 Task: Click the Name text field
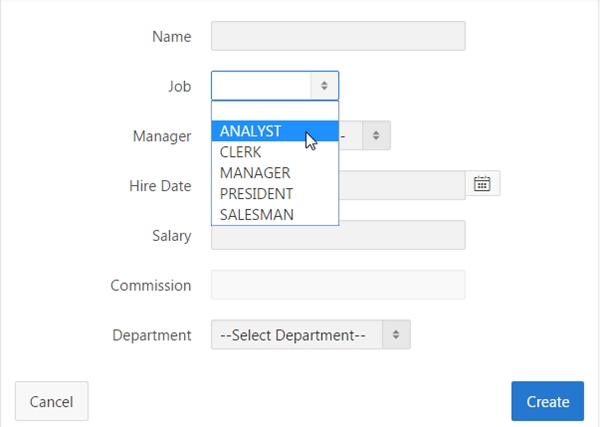pos(338,37)
